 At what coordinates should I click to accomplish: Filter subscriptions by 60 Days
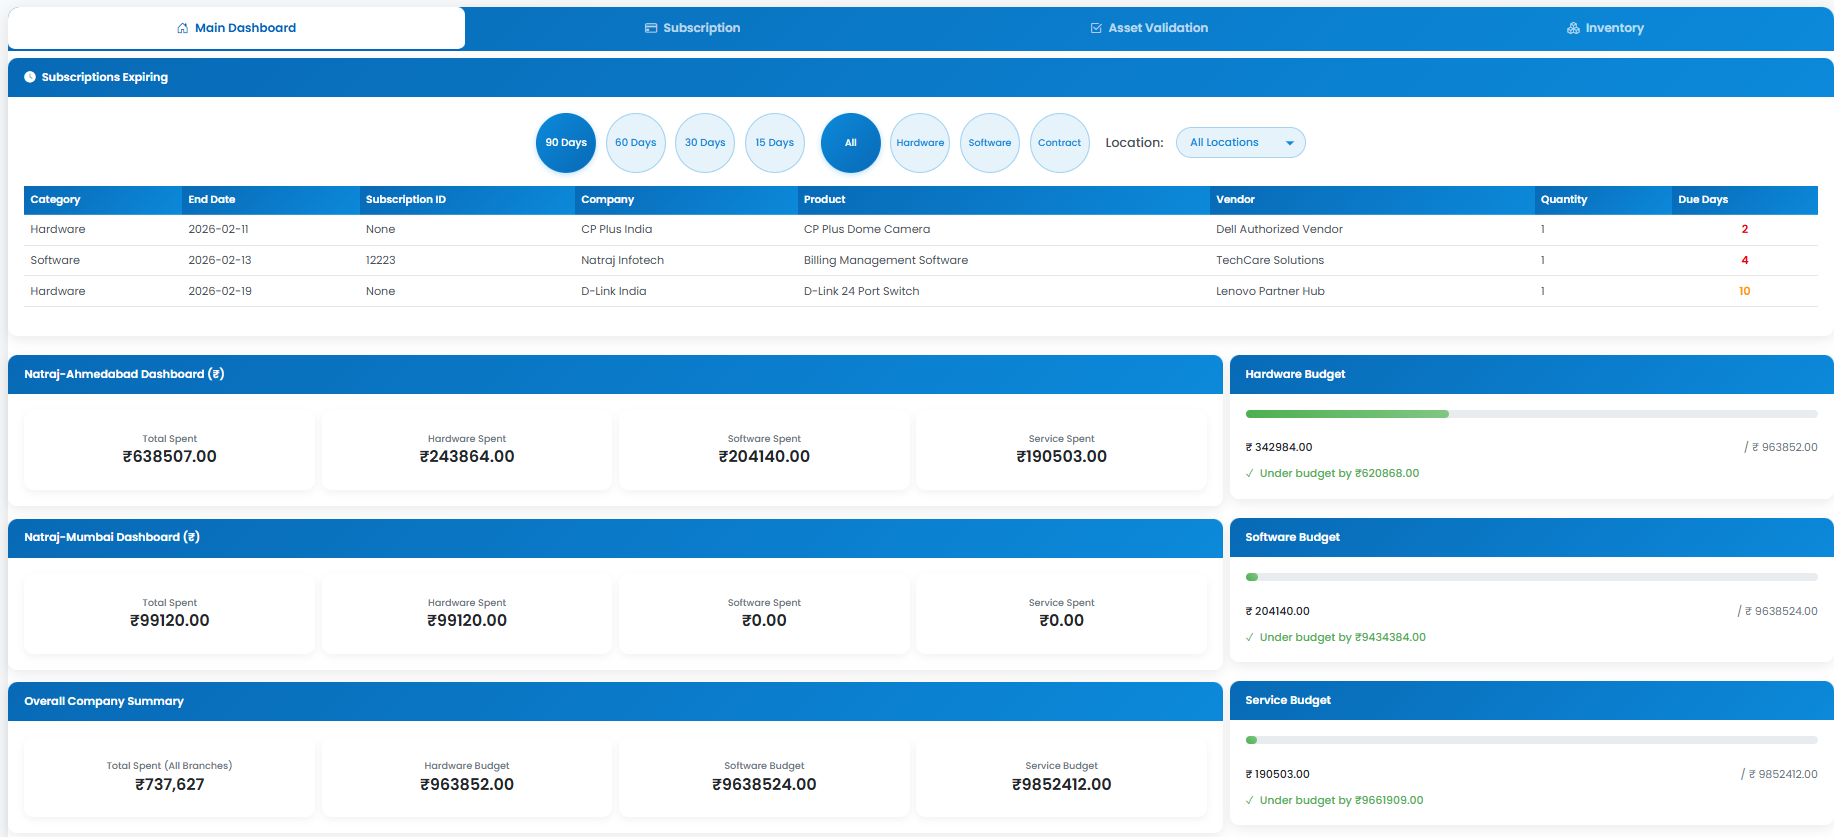(636, 143)
